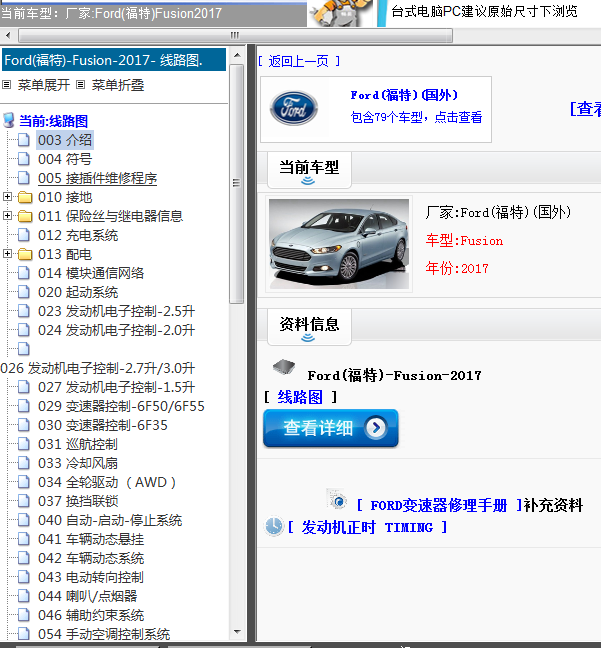601x648 pixels.
Task: Click the document icon above 026 发动机电子控制
Action: 24,349
